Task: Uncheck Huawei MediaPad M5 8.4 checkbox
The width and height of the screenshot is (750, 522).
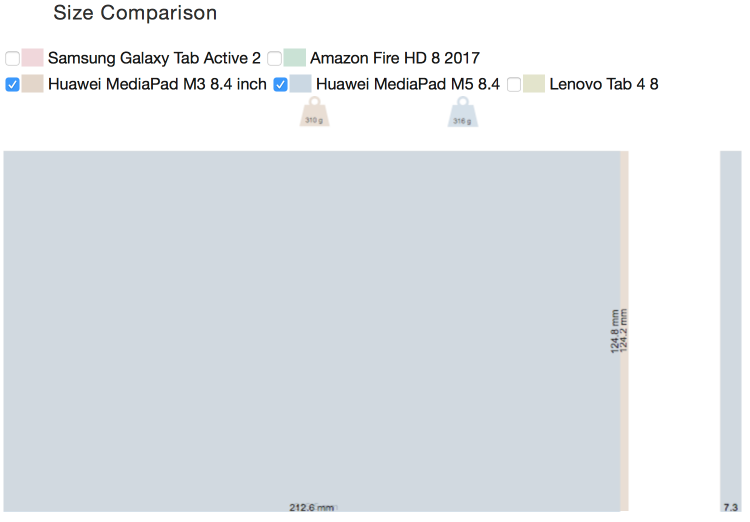Action: point(280,85)
